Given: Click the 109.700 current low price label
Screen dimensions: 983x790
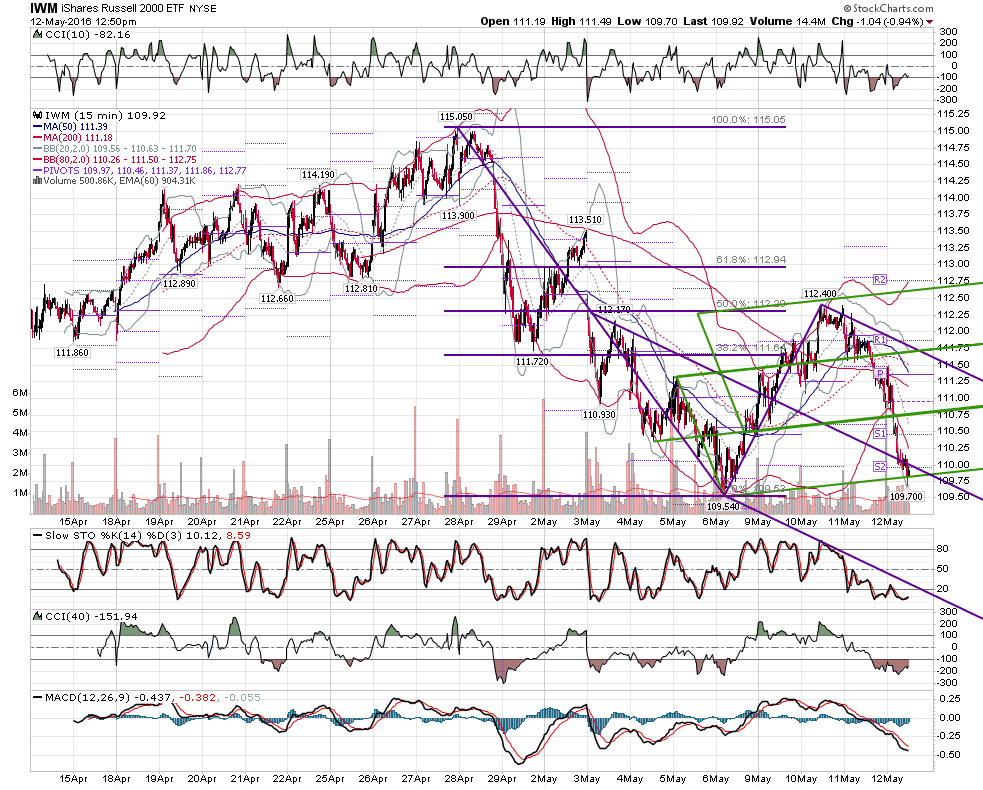Looking at the screenshot, I should (907, 497).
